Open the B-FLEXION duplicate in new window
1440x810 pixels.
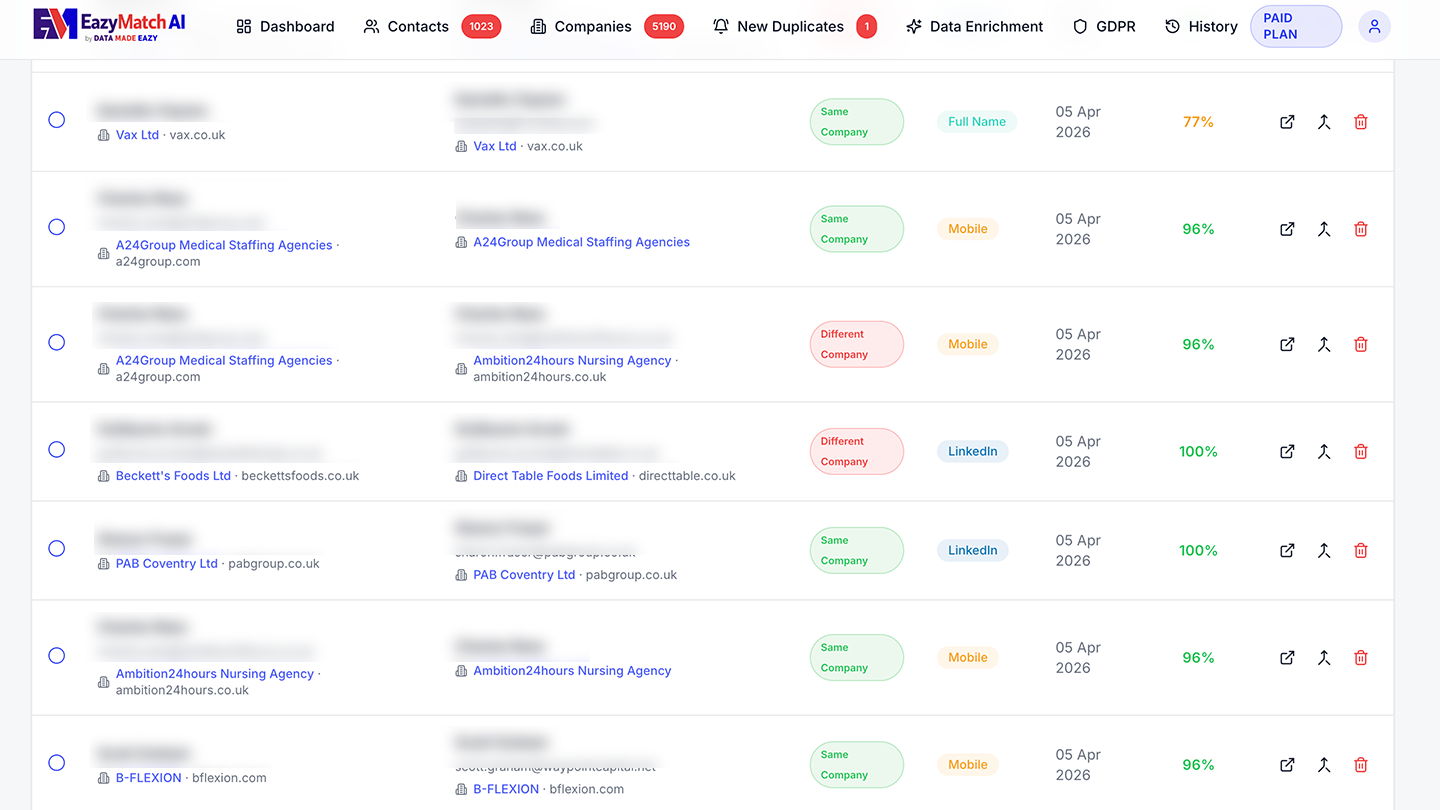click(x=1287, y=765)
